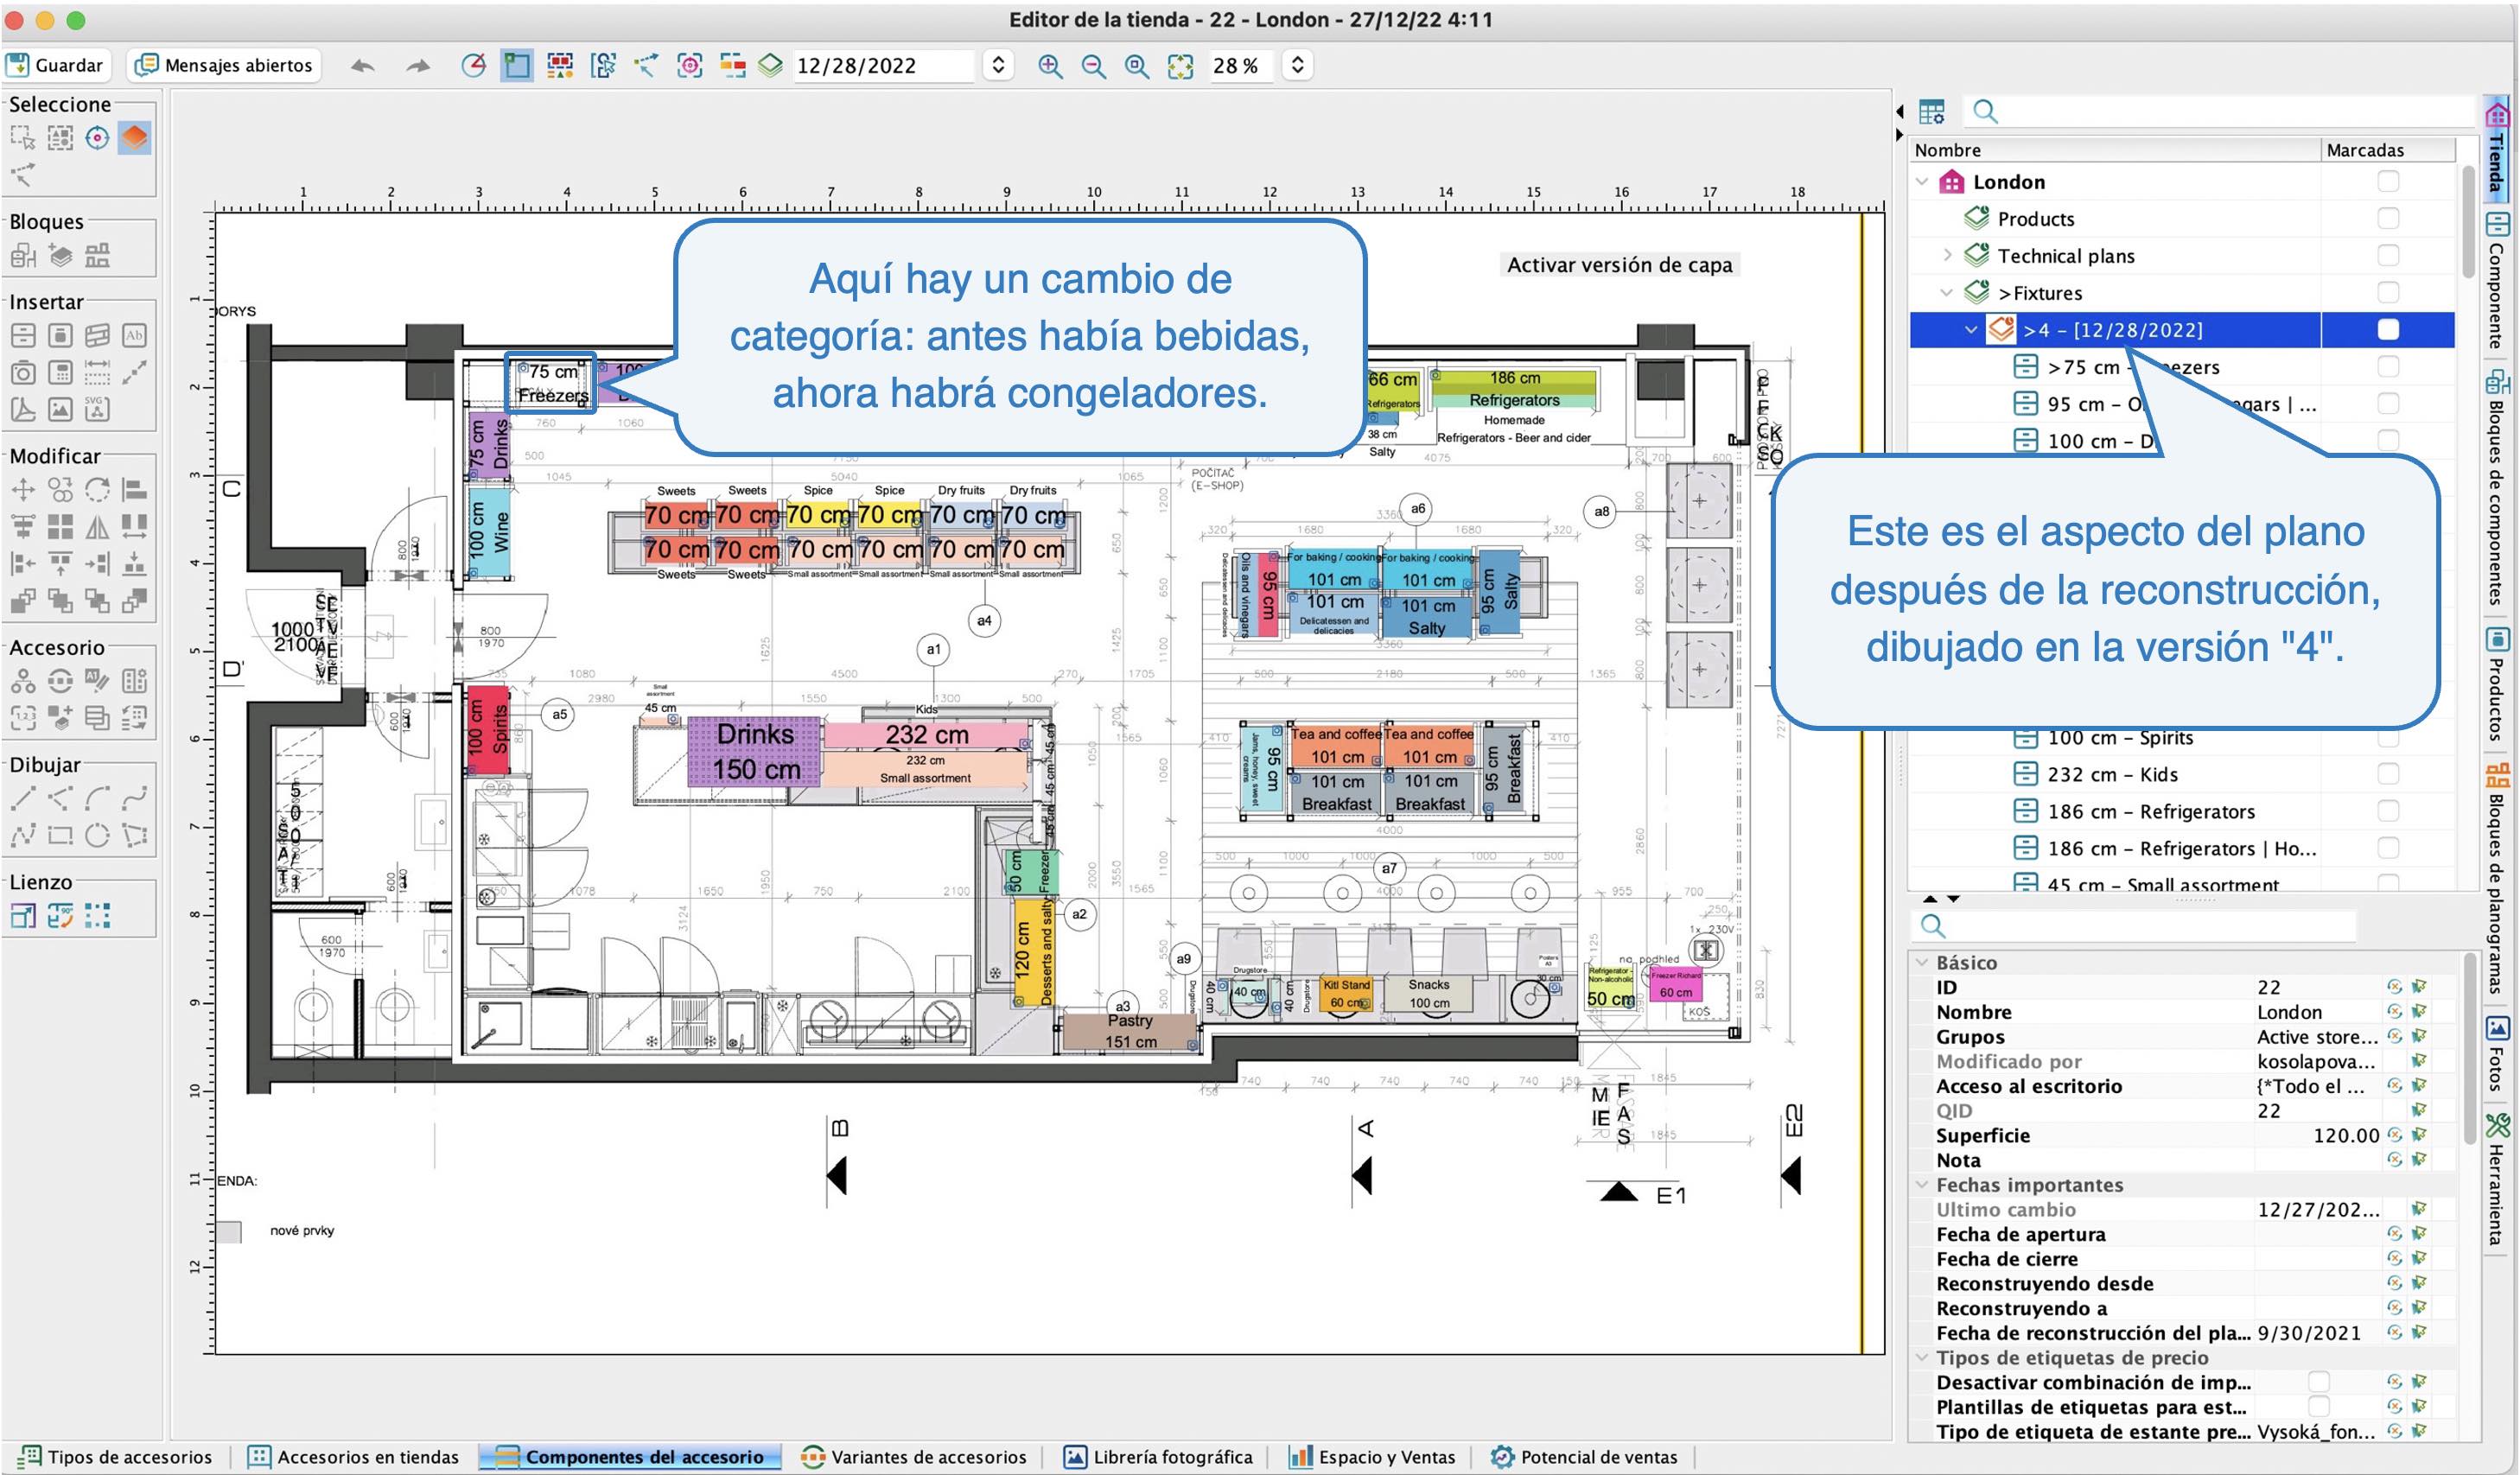This screenshot has height=1475, width=2520.
Task: Collapse the >4 – [12/28/2022] node
Action: click(1971, 330)
